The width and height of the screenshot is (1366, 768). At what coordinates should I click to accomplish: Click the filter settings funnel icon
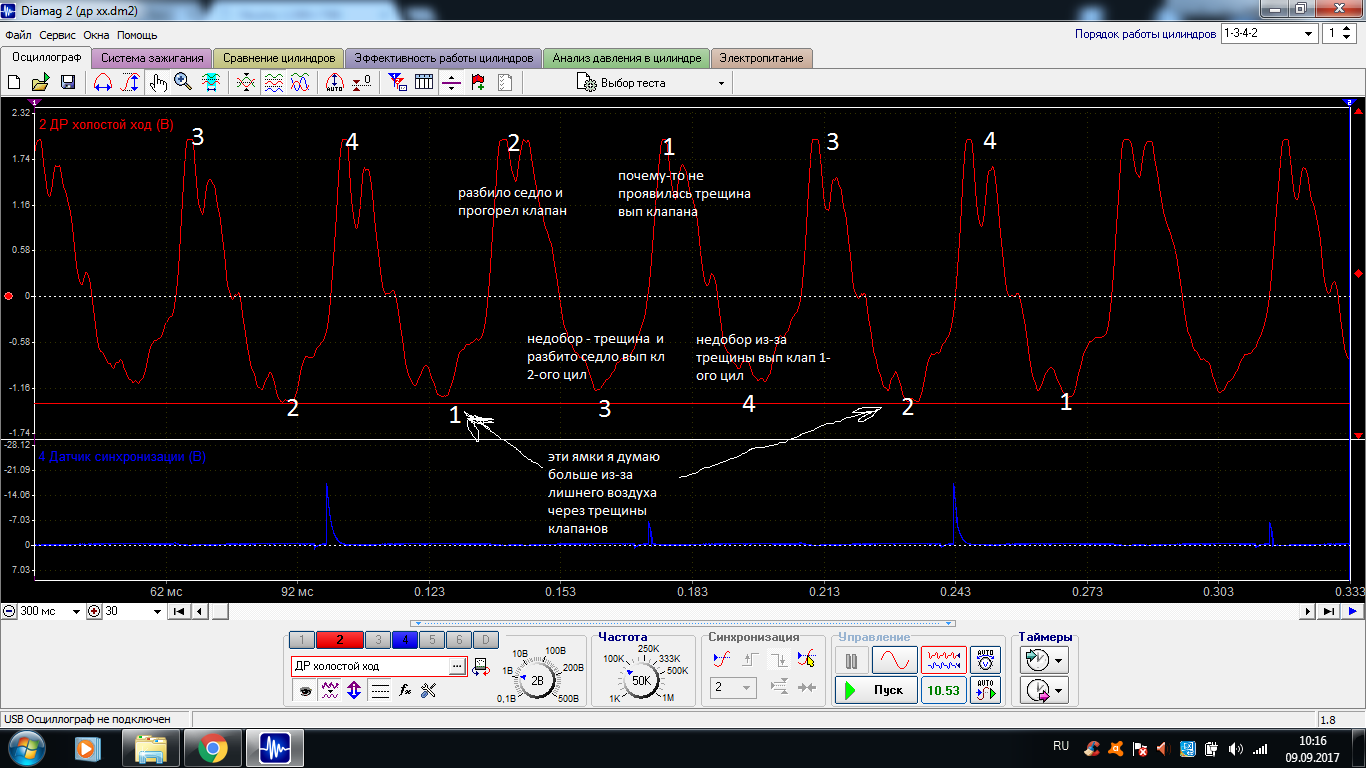(397, 83)
